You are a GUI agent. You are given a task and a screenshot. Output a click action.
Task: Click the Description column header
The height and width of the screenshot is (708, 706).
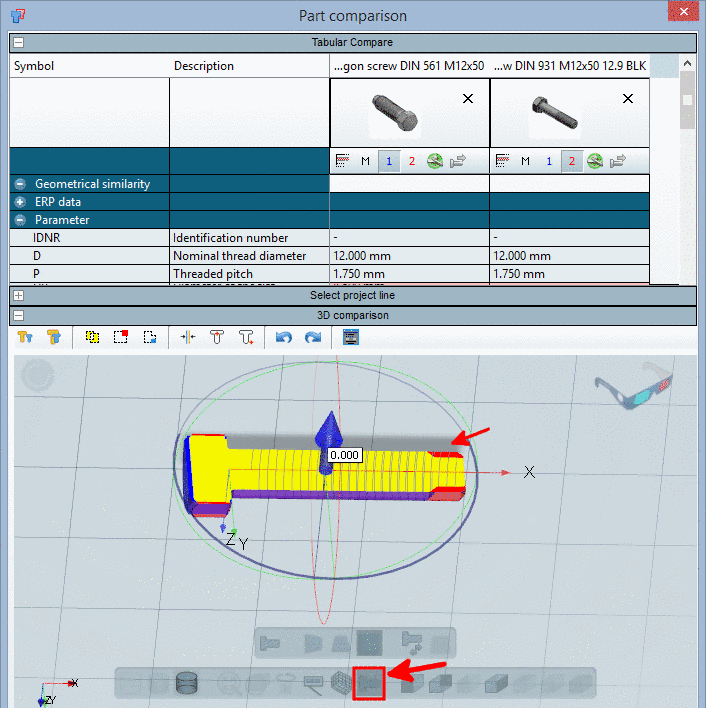tap(204, 66)
